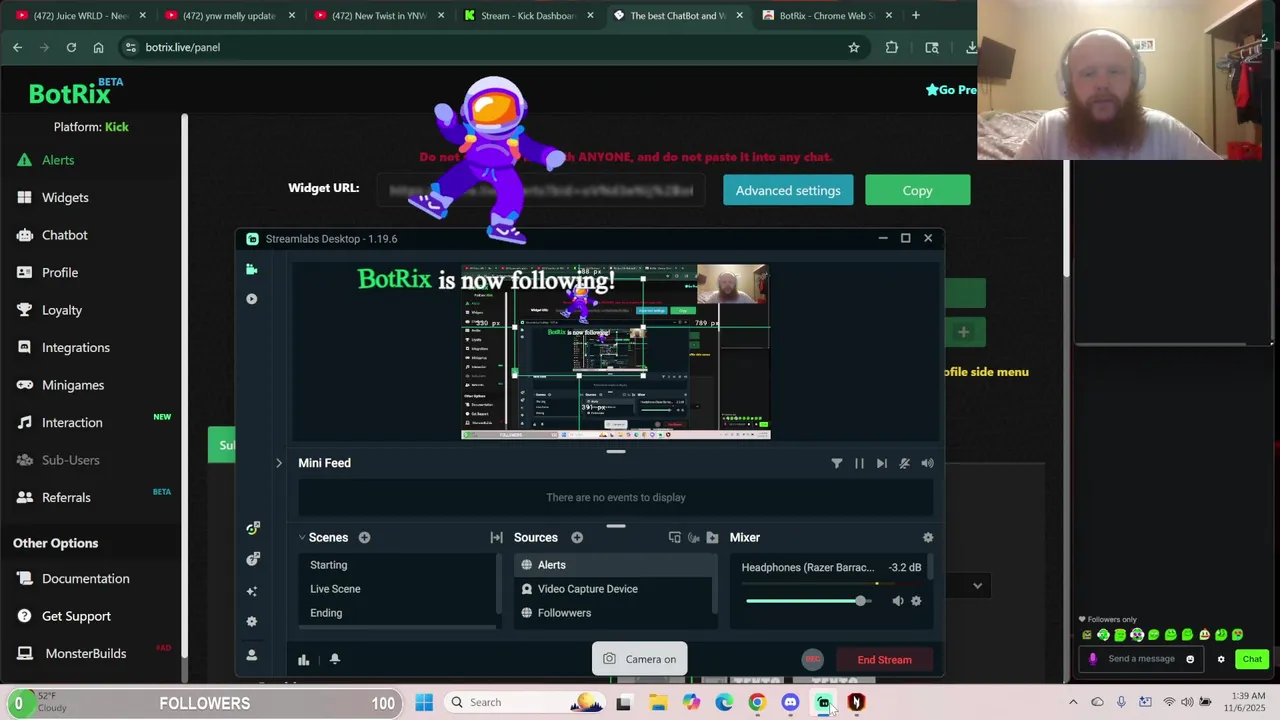Click the taskbar Search box
The height and width of the screenshot is (720, 1280).
pyautogui.click(x=524, y=702)
